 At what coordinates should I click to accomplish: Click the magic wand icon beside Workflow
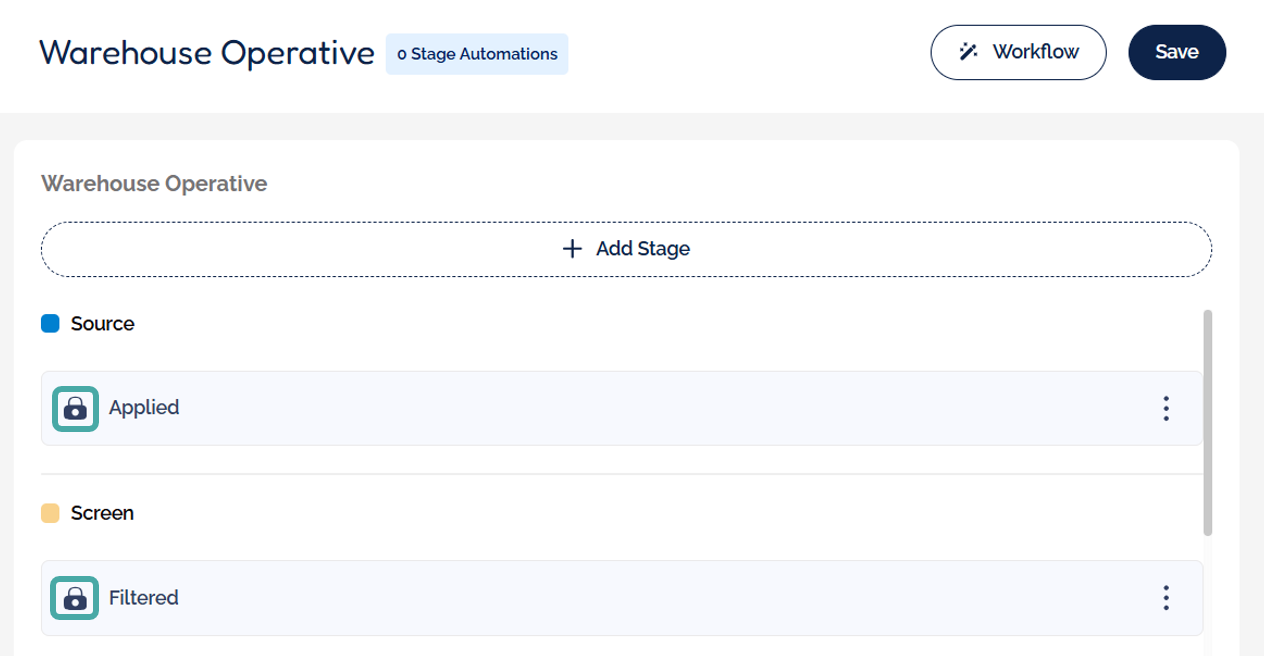click(968, 52)
